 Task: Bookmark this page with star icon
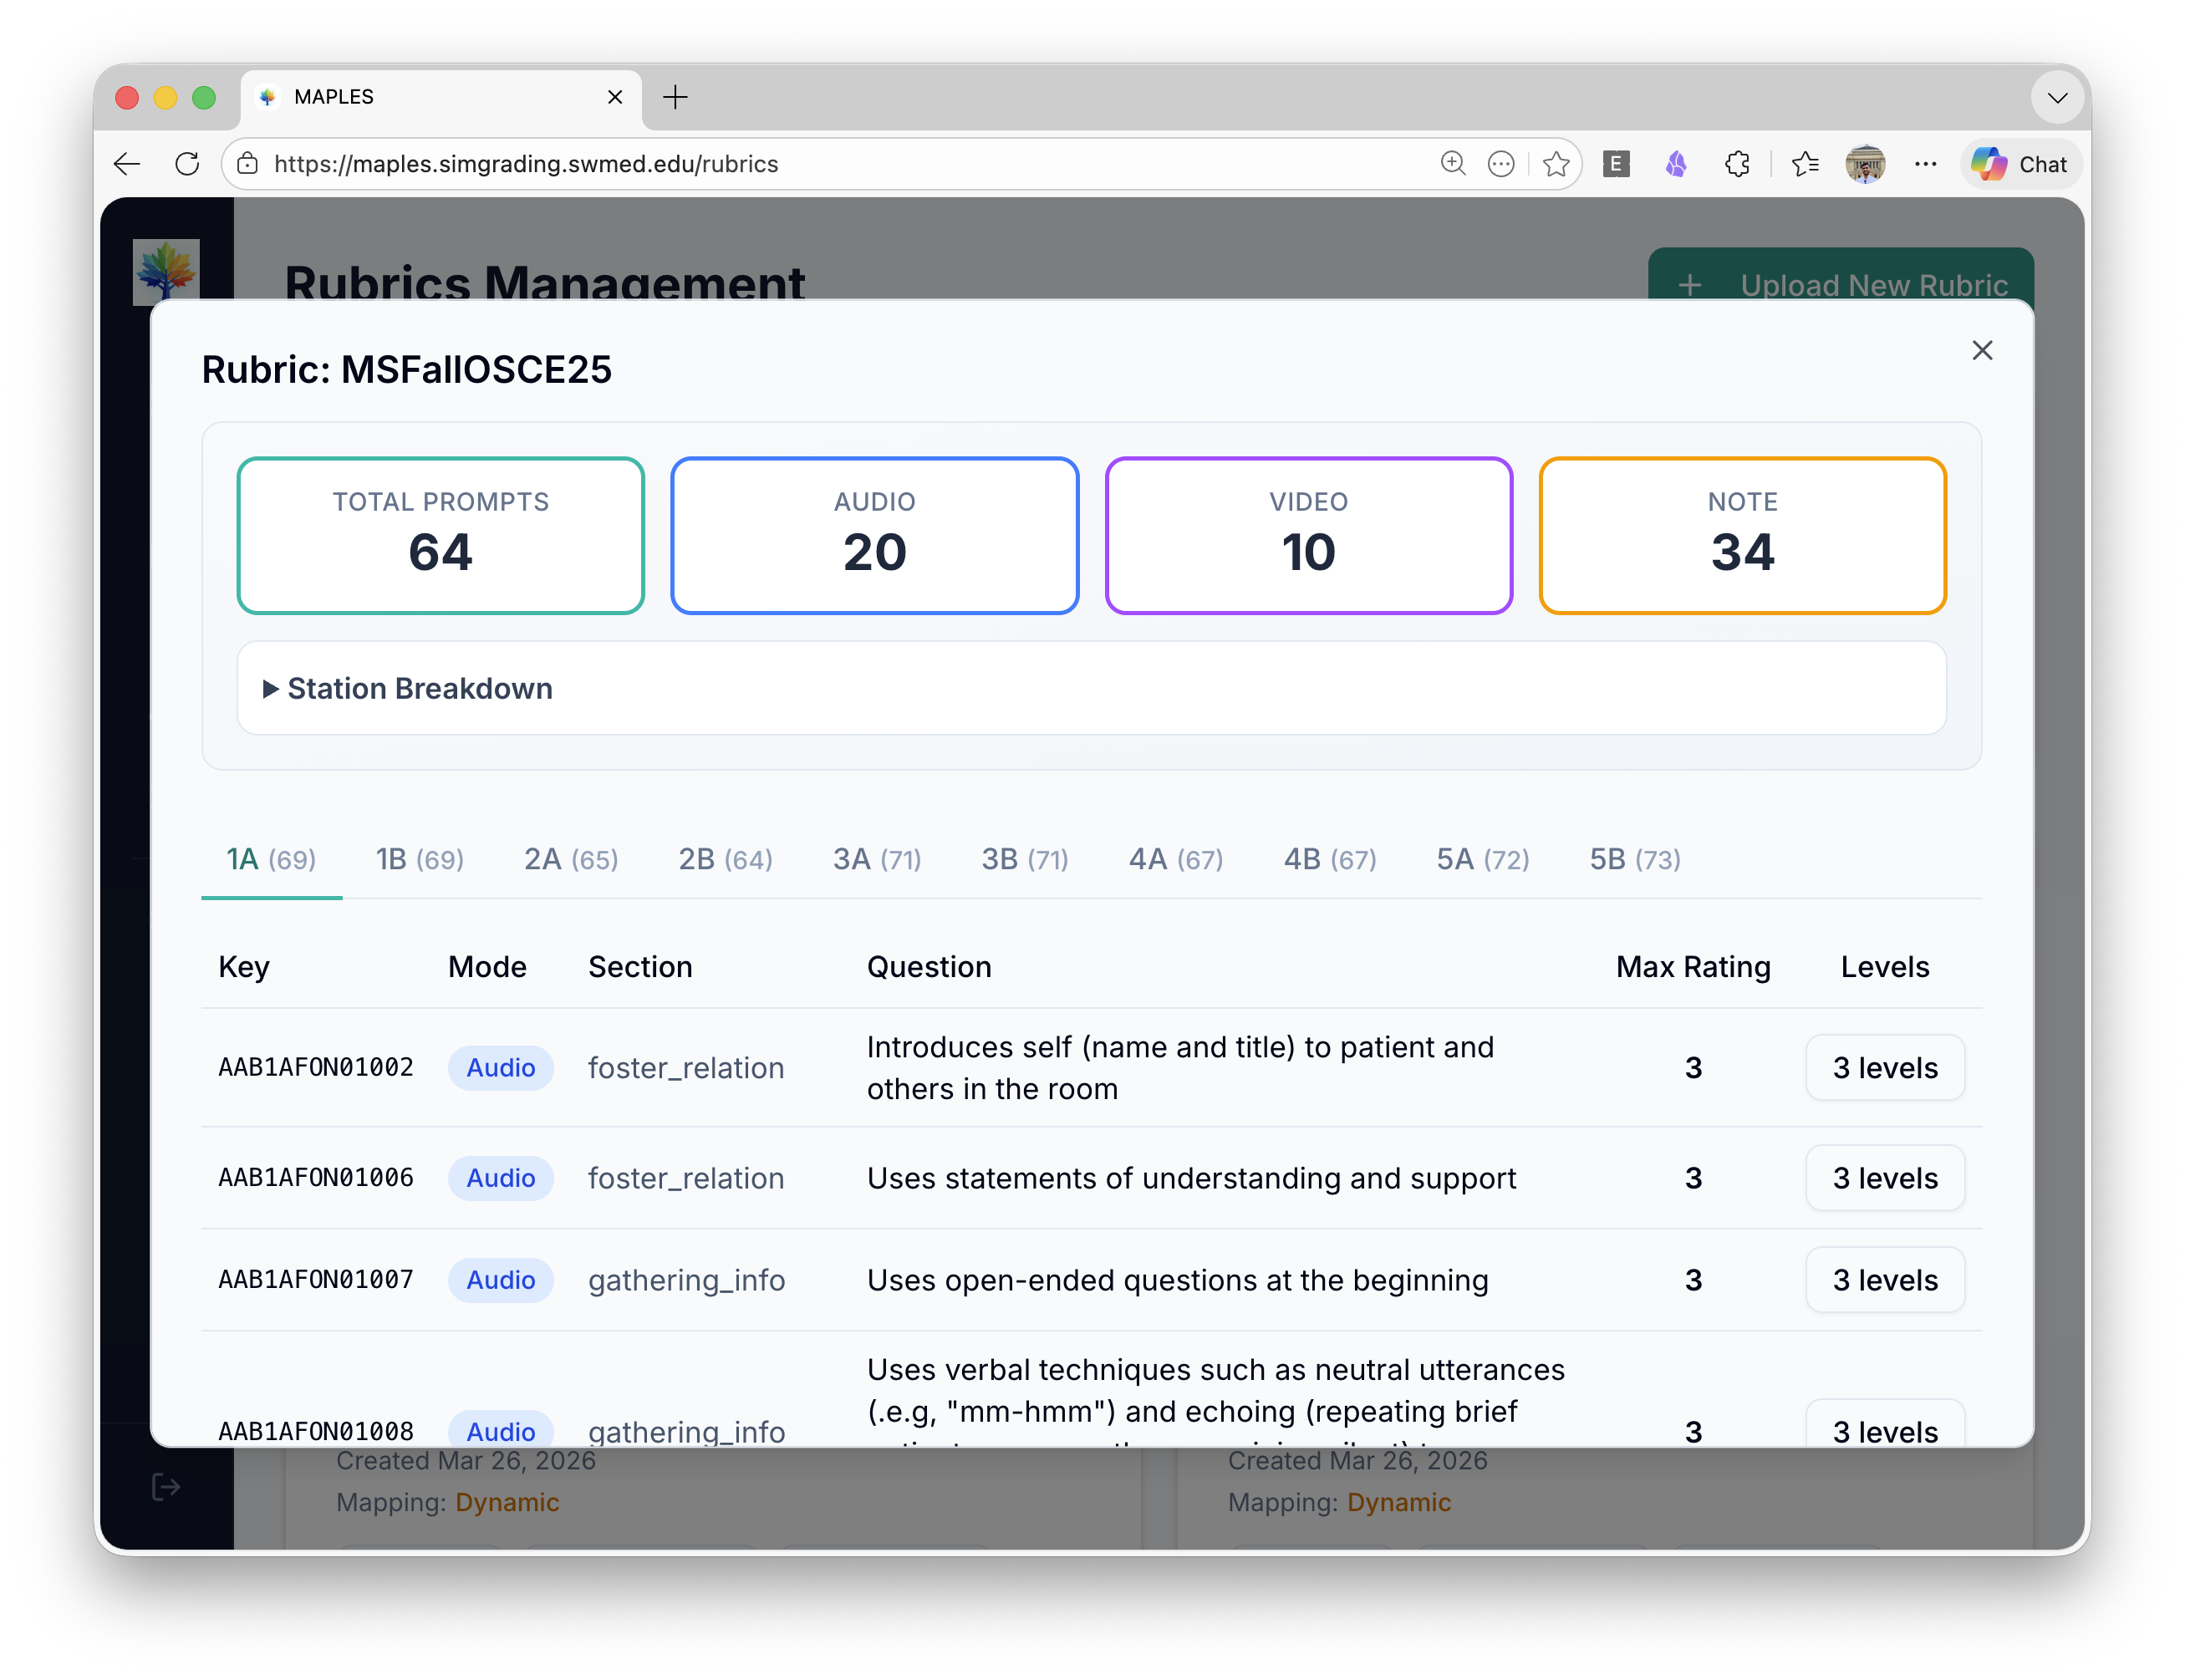tap(1555, 164)
